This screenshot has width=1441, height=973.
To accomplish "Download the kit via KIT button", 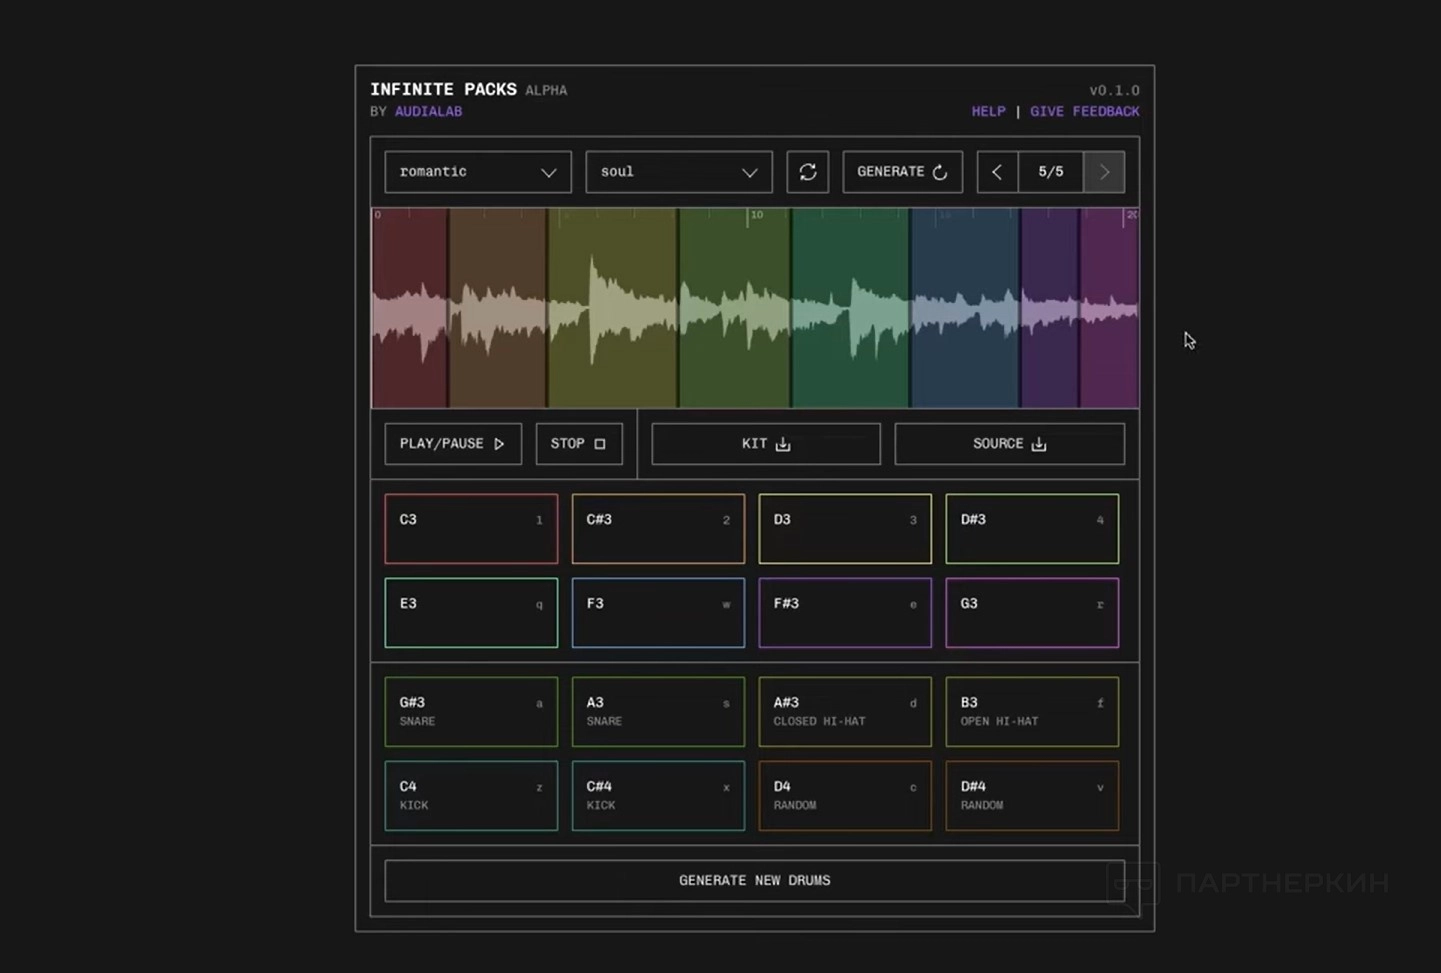I will pyautogui.click(x=766, y=444).
